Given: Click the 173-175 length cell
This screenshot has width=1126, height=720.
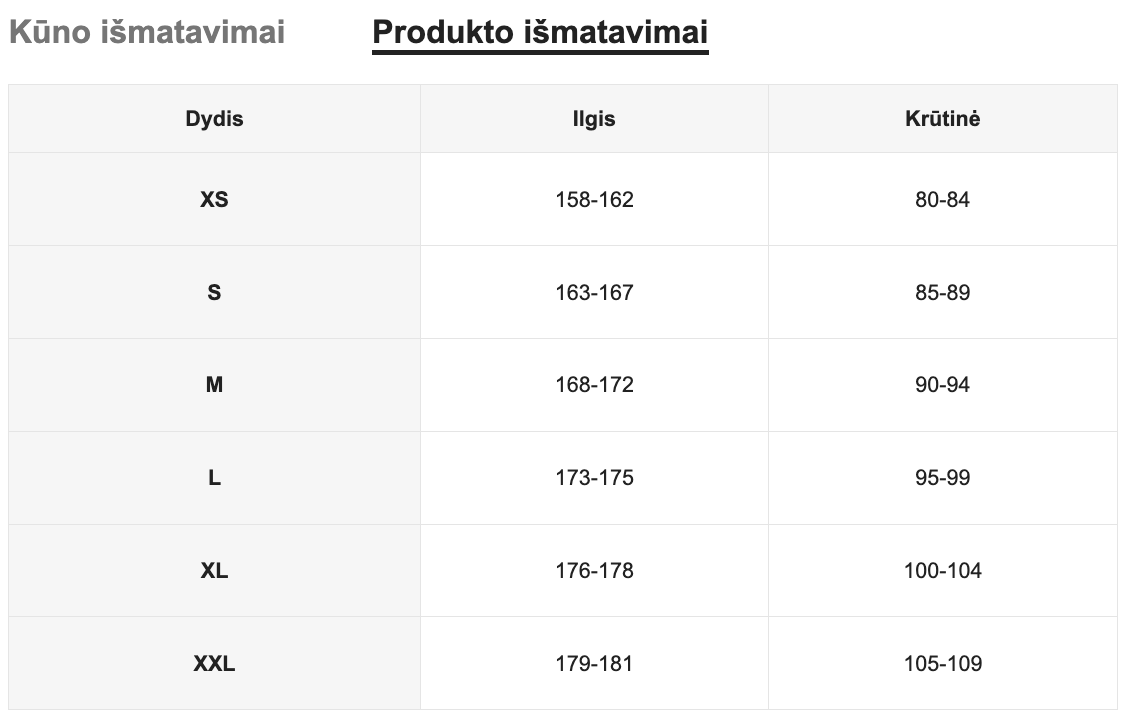Looking at the screenshot, I should tap(594, 478).
